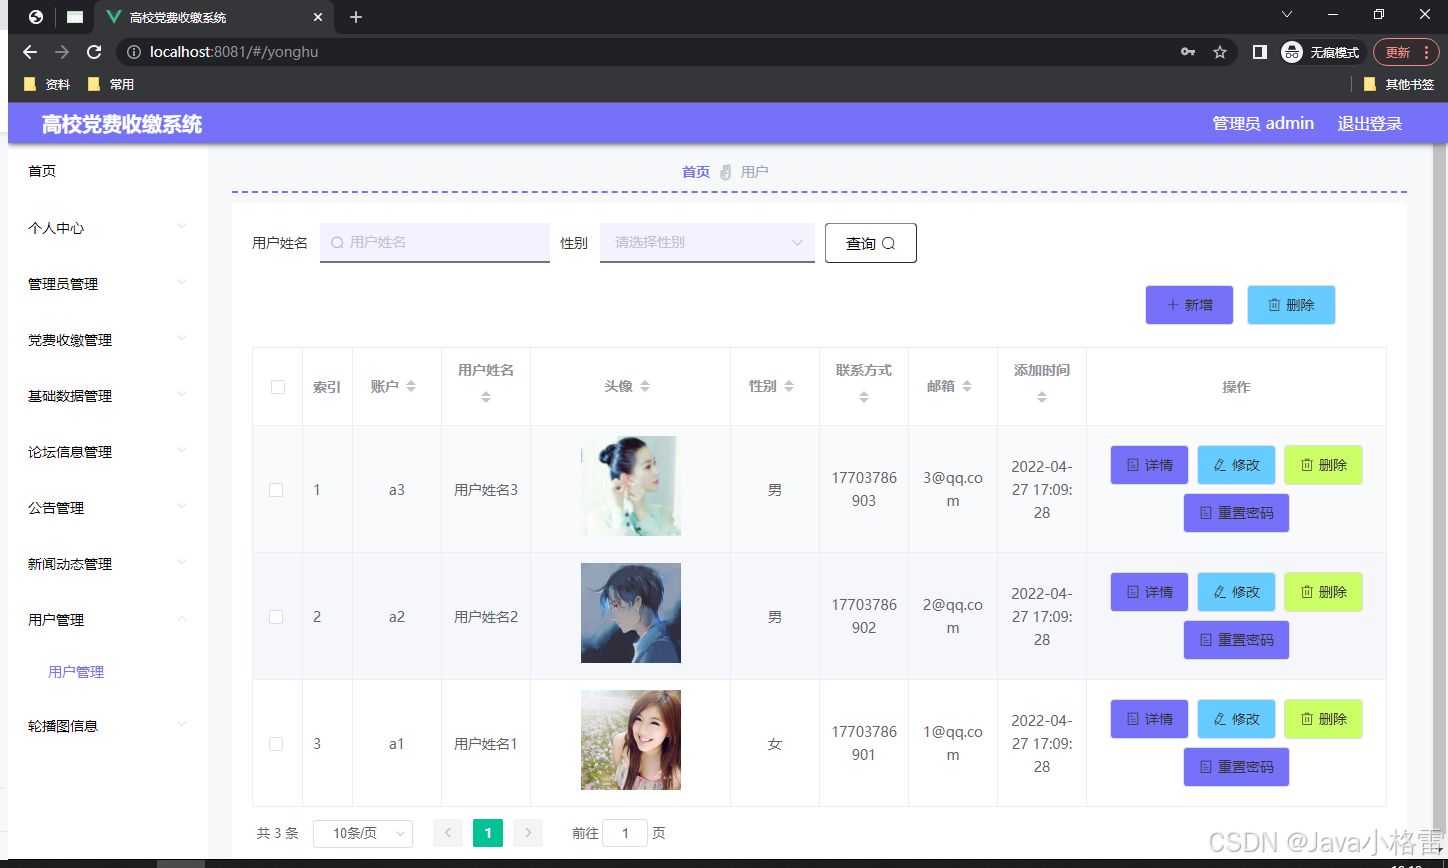The image size is (1448, 868).
Task: Click 修改 for user a2
Action: (1236, 592)
